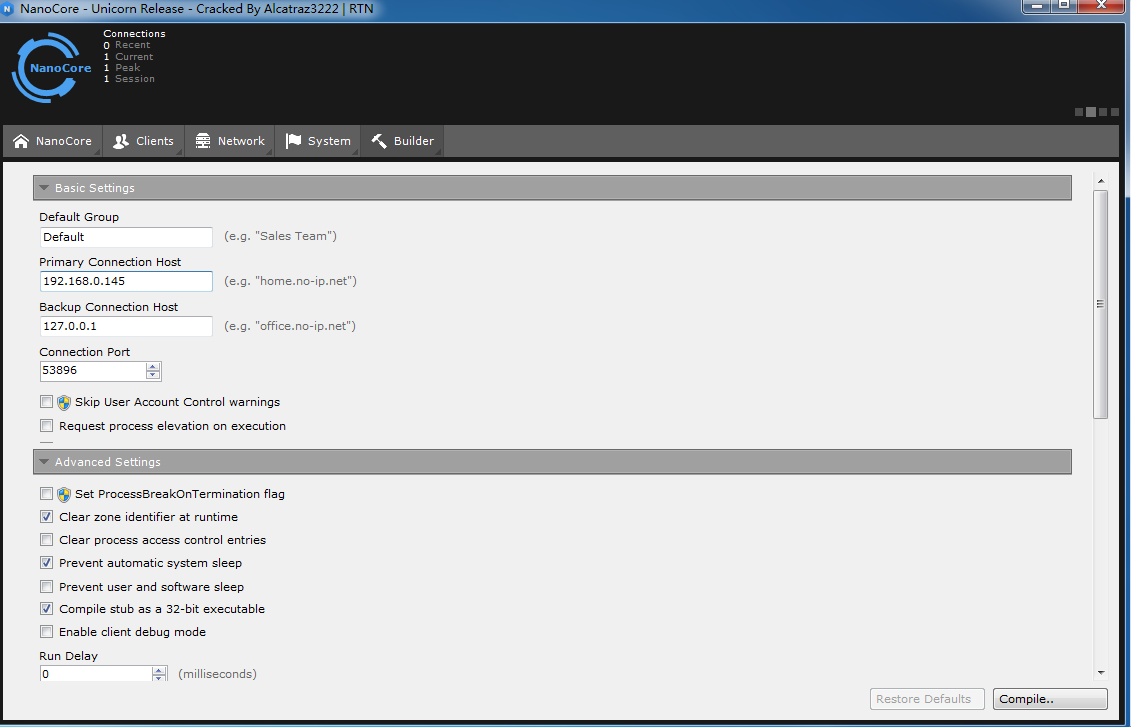Enable Request process elevation on execution
Image resolution: width=1131 pixels, height=727 pixels.
(46, 426)
